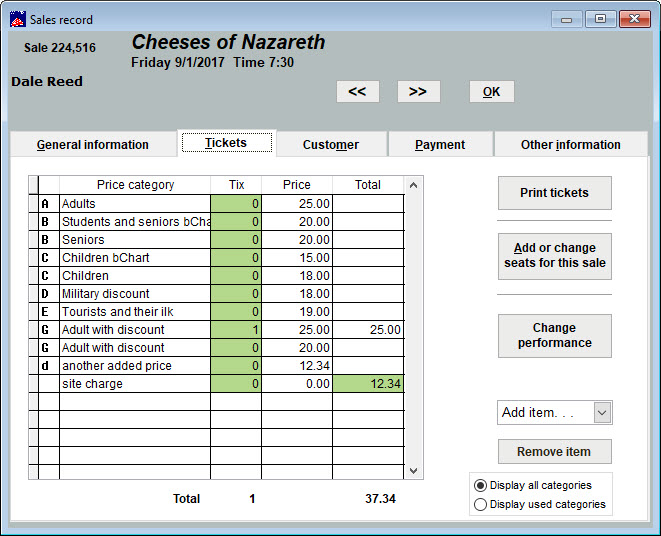Screen dimensions: 661x536
Task: Confirm with the OK button
Action: 492,92
